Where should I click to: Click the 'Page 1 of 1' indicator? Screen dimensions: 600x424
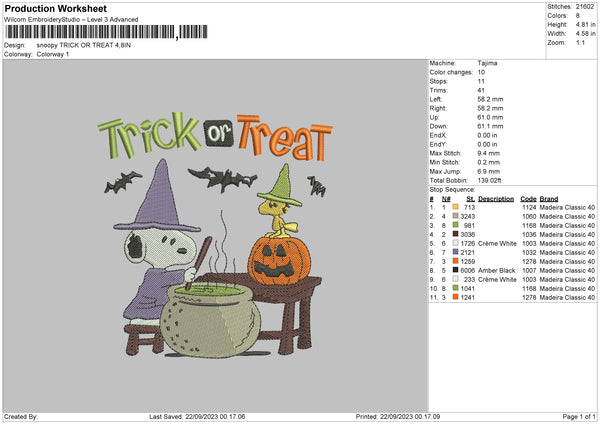579,416
